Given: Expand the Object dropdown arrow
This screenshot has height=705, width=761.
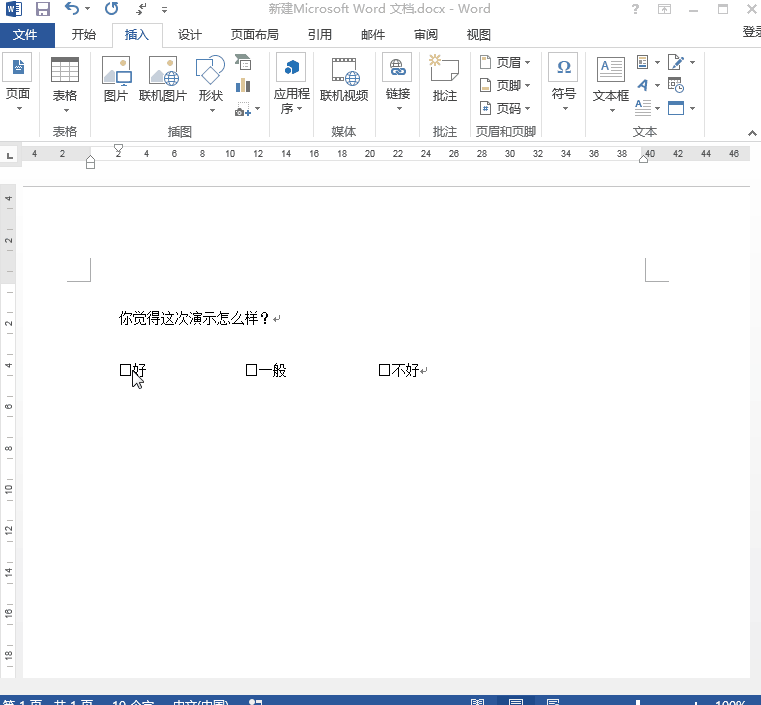Looking at the screenshot, I should click(693, 108).
